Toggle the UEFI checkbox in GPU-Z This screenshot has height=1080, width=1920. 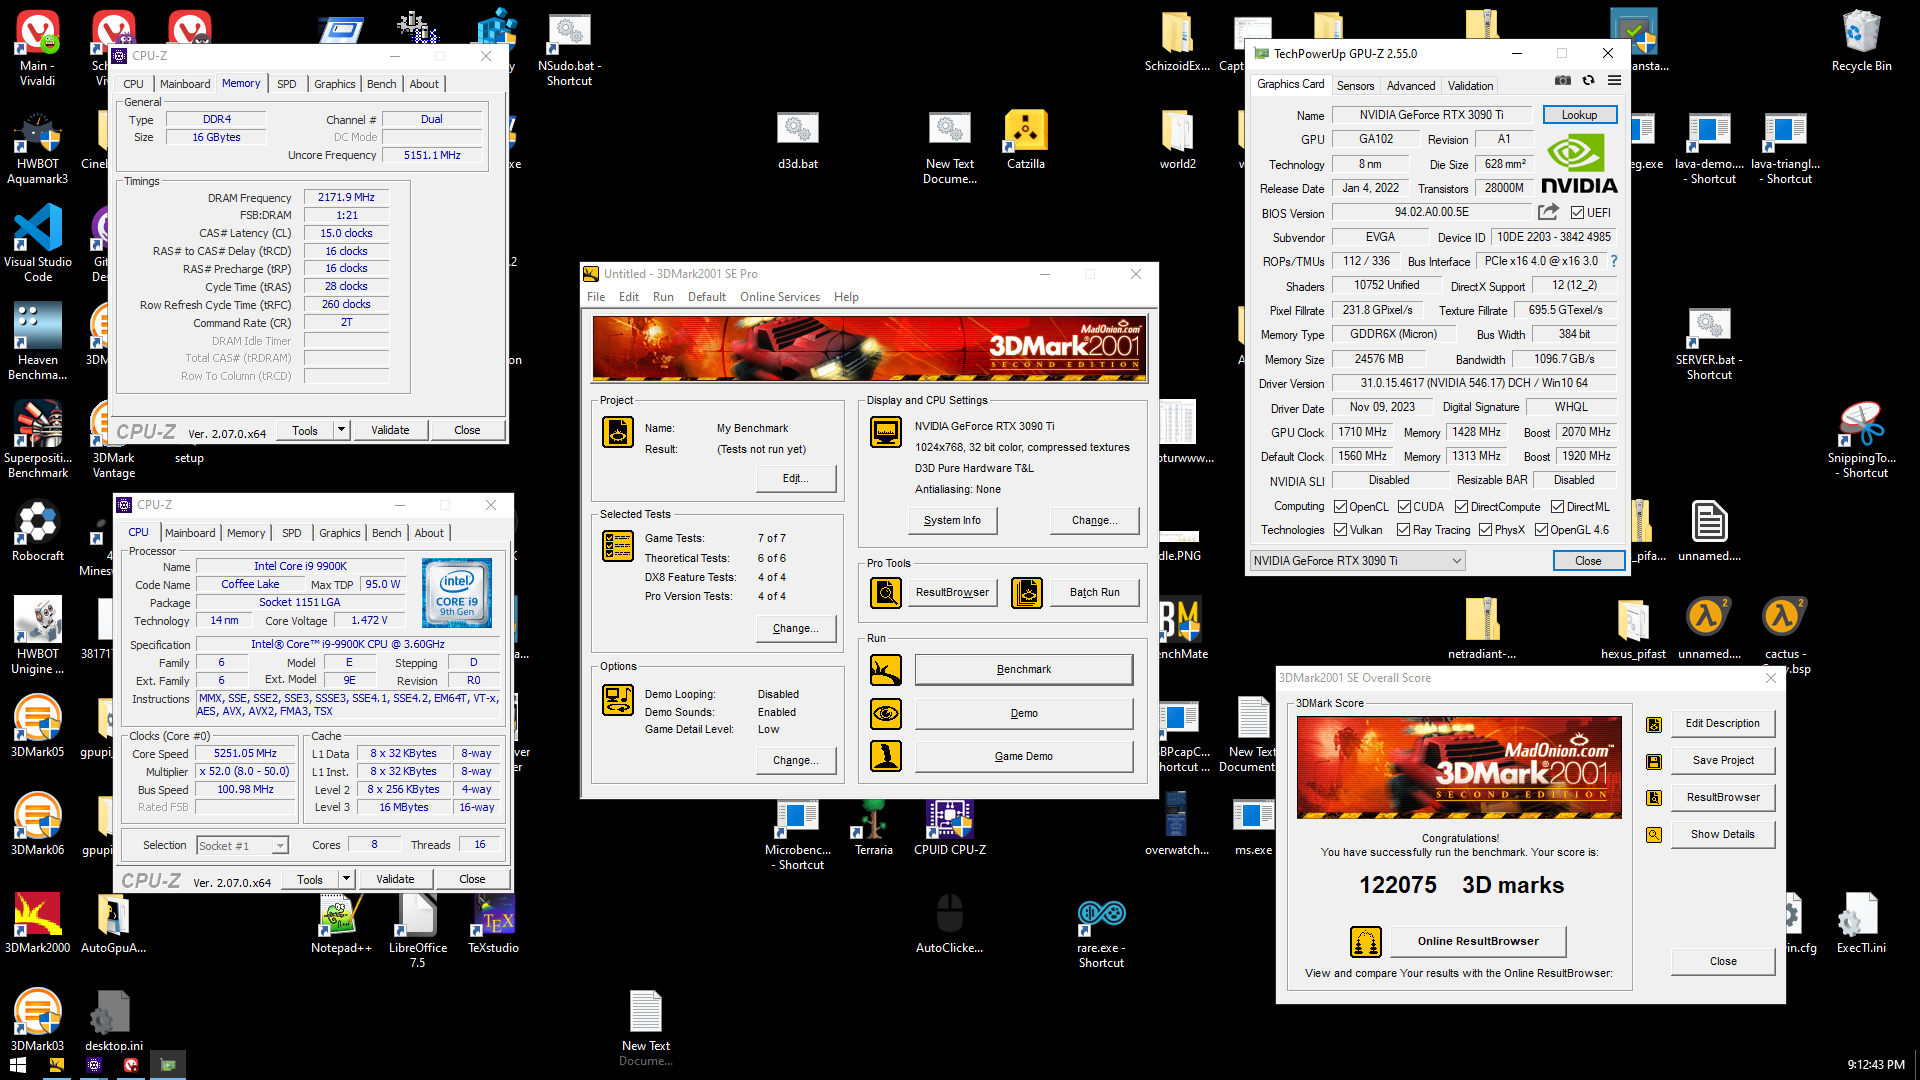(1577, 213)
